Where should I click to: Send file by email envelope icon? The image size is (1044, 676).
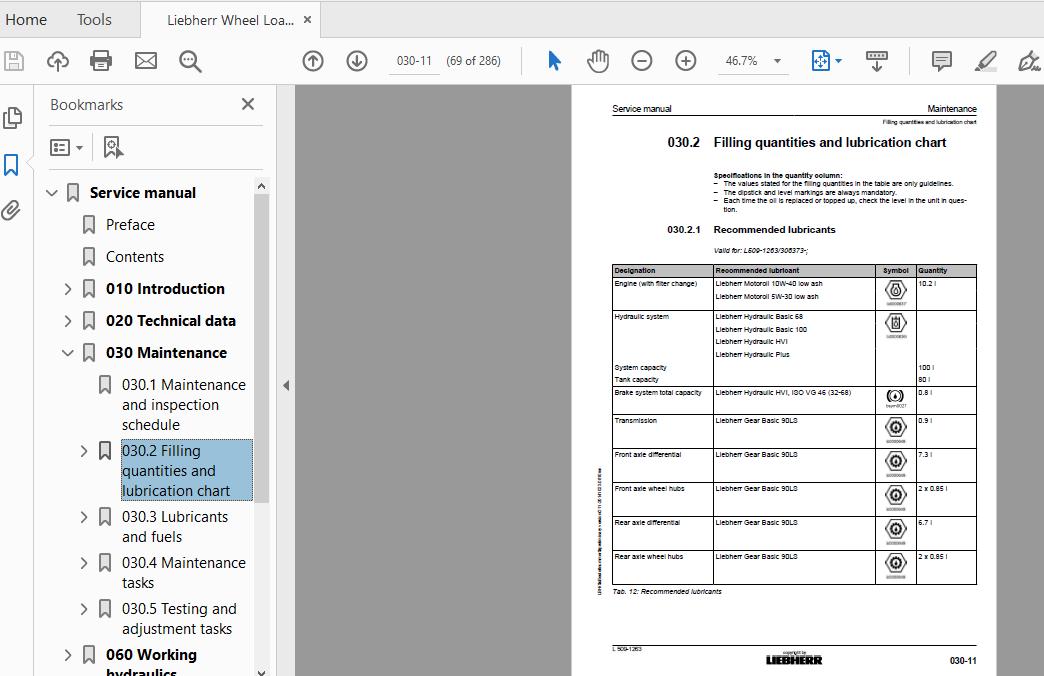click(x=146, y=61)
